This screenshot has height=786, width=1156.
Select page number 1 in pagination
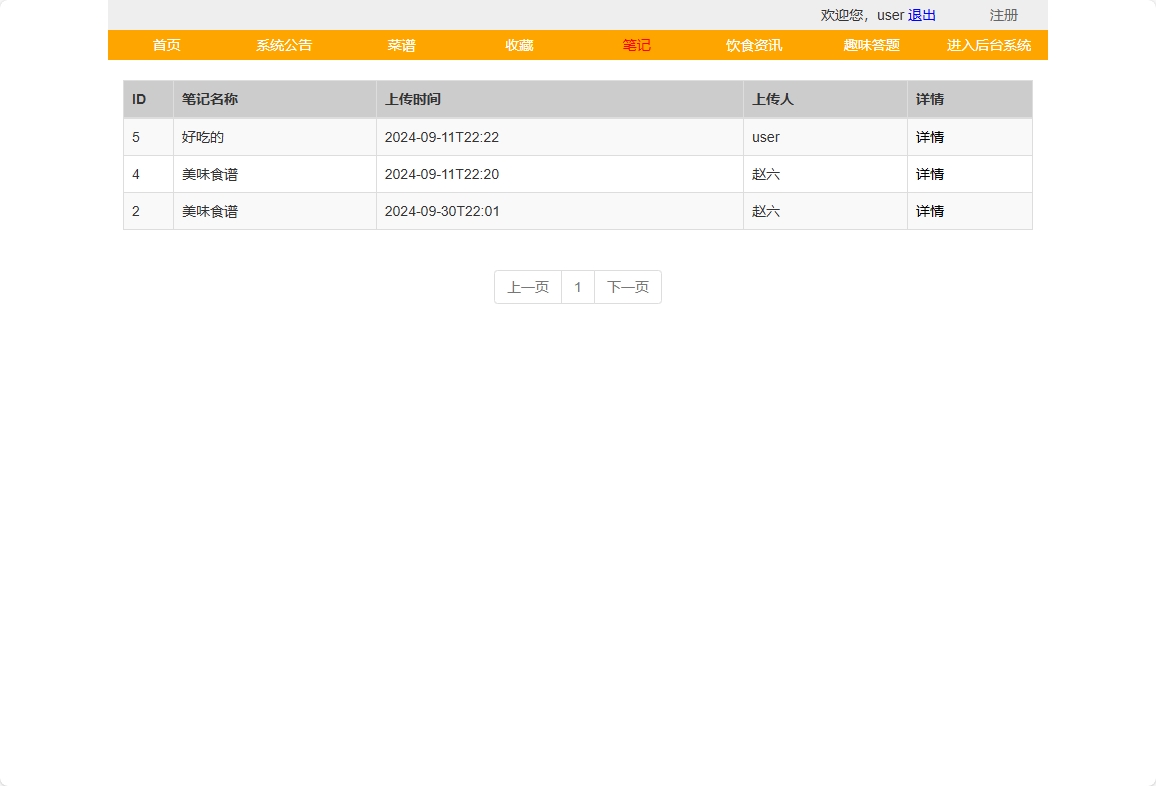[x=578, y=287]
